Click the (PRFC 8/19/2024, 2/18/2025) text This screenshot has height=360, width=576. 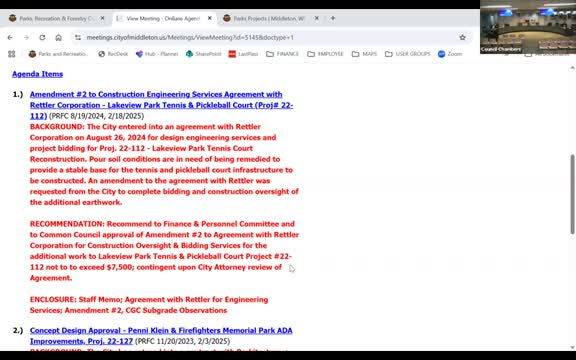(96, 116)
